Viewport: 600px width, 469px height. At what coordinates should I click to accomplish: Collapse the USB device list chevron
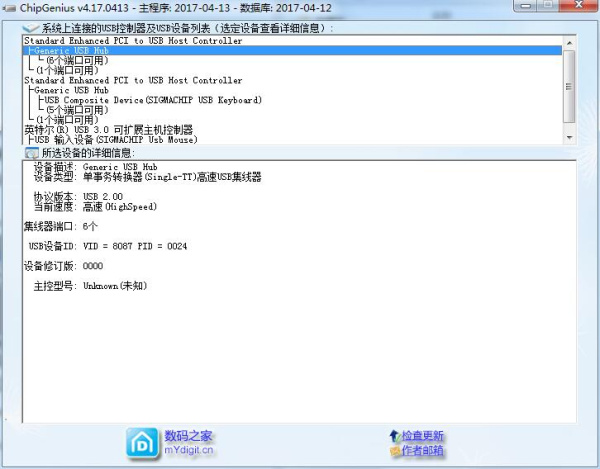(30, 27)
